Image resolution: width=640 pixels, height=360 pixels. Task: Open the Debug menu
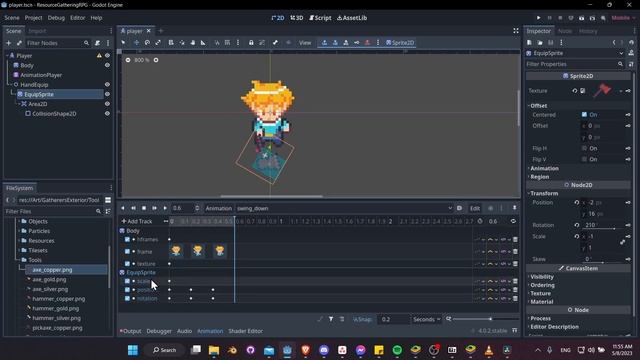[56, 18]
